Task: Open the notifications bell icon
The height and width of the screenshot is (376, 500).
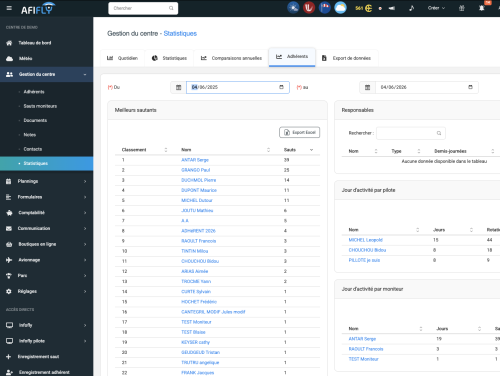Action: coord(481,8)
